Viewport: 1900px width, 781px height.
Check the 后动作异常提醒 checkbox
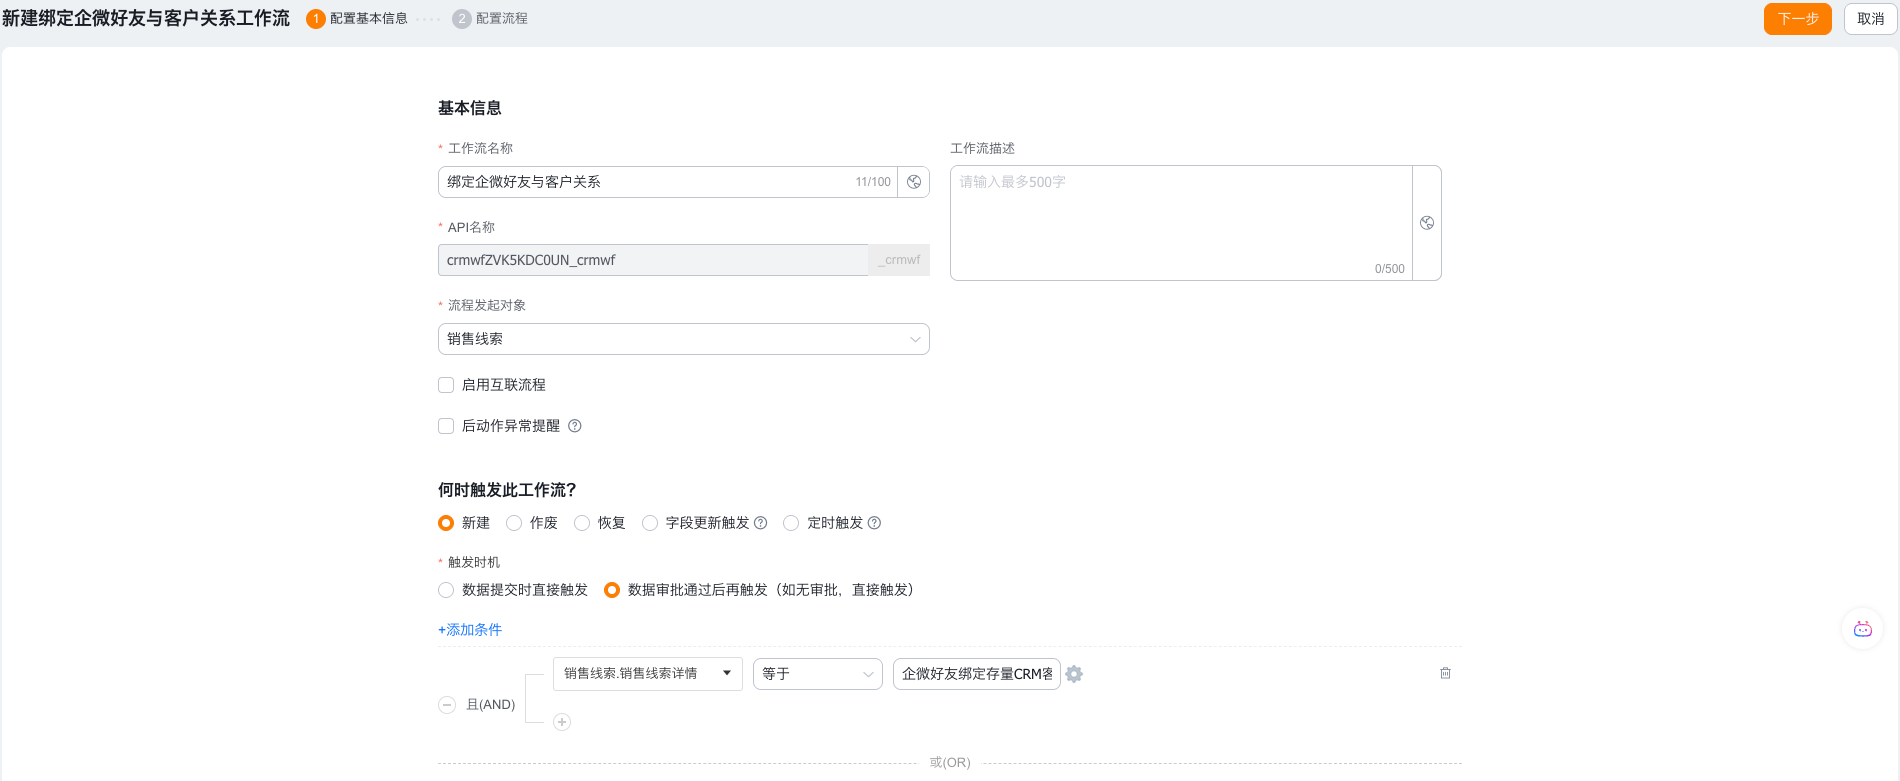446,426
